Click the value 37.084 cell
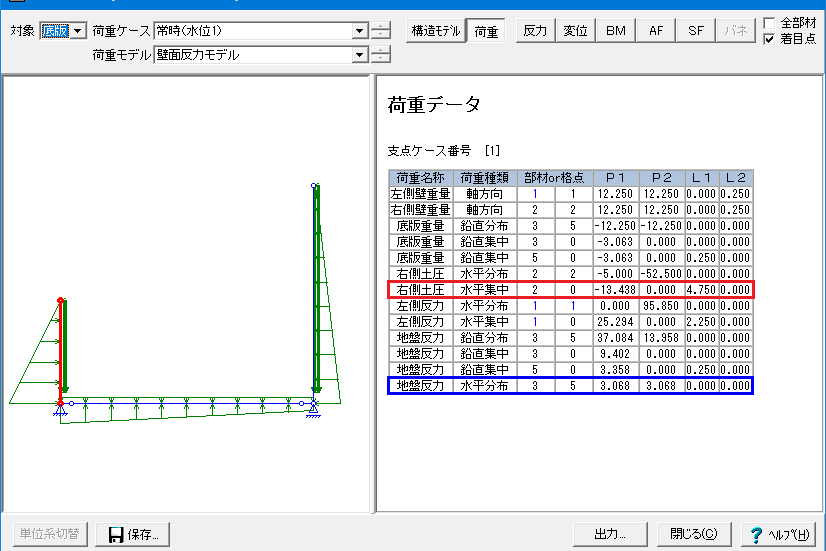The height and width of the screenshot is (551, 826). point(615,338)
